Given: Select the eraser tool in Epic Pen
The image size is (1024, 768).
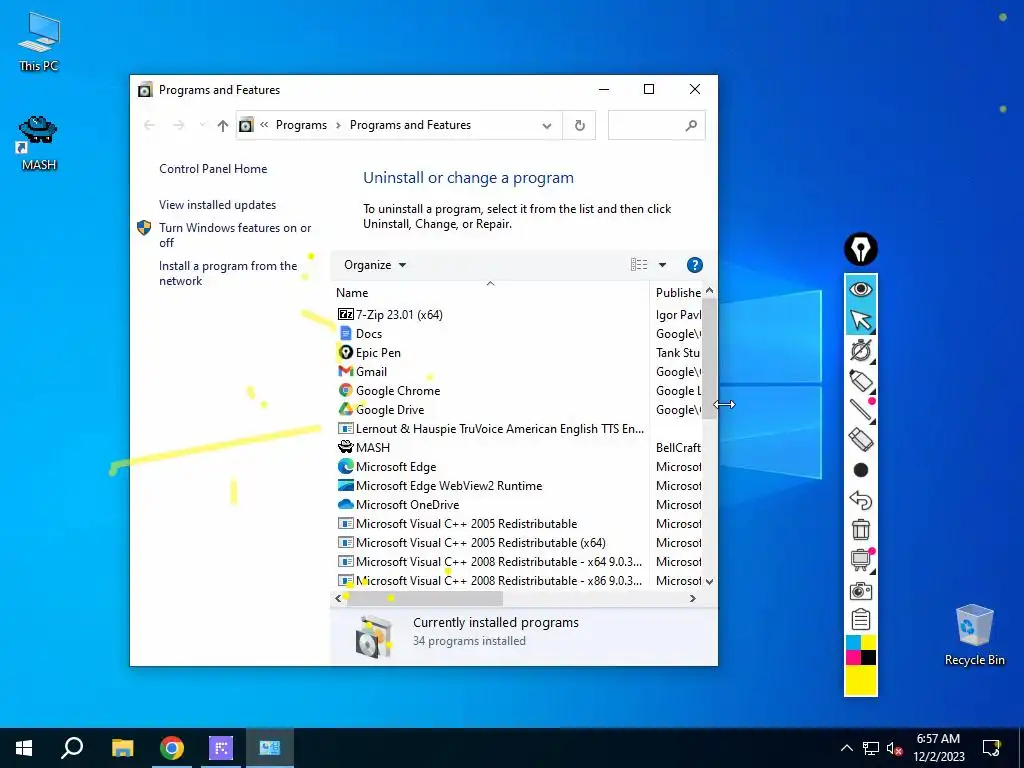Looking at the screenshot, I should [x=861, y=440].
